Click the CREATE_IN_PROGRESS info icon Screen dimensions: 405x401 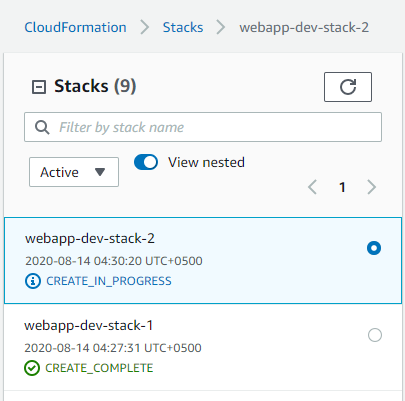click(33, 281)
